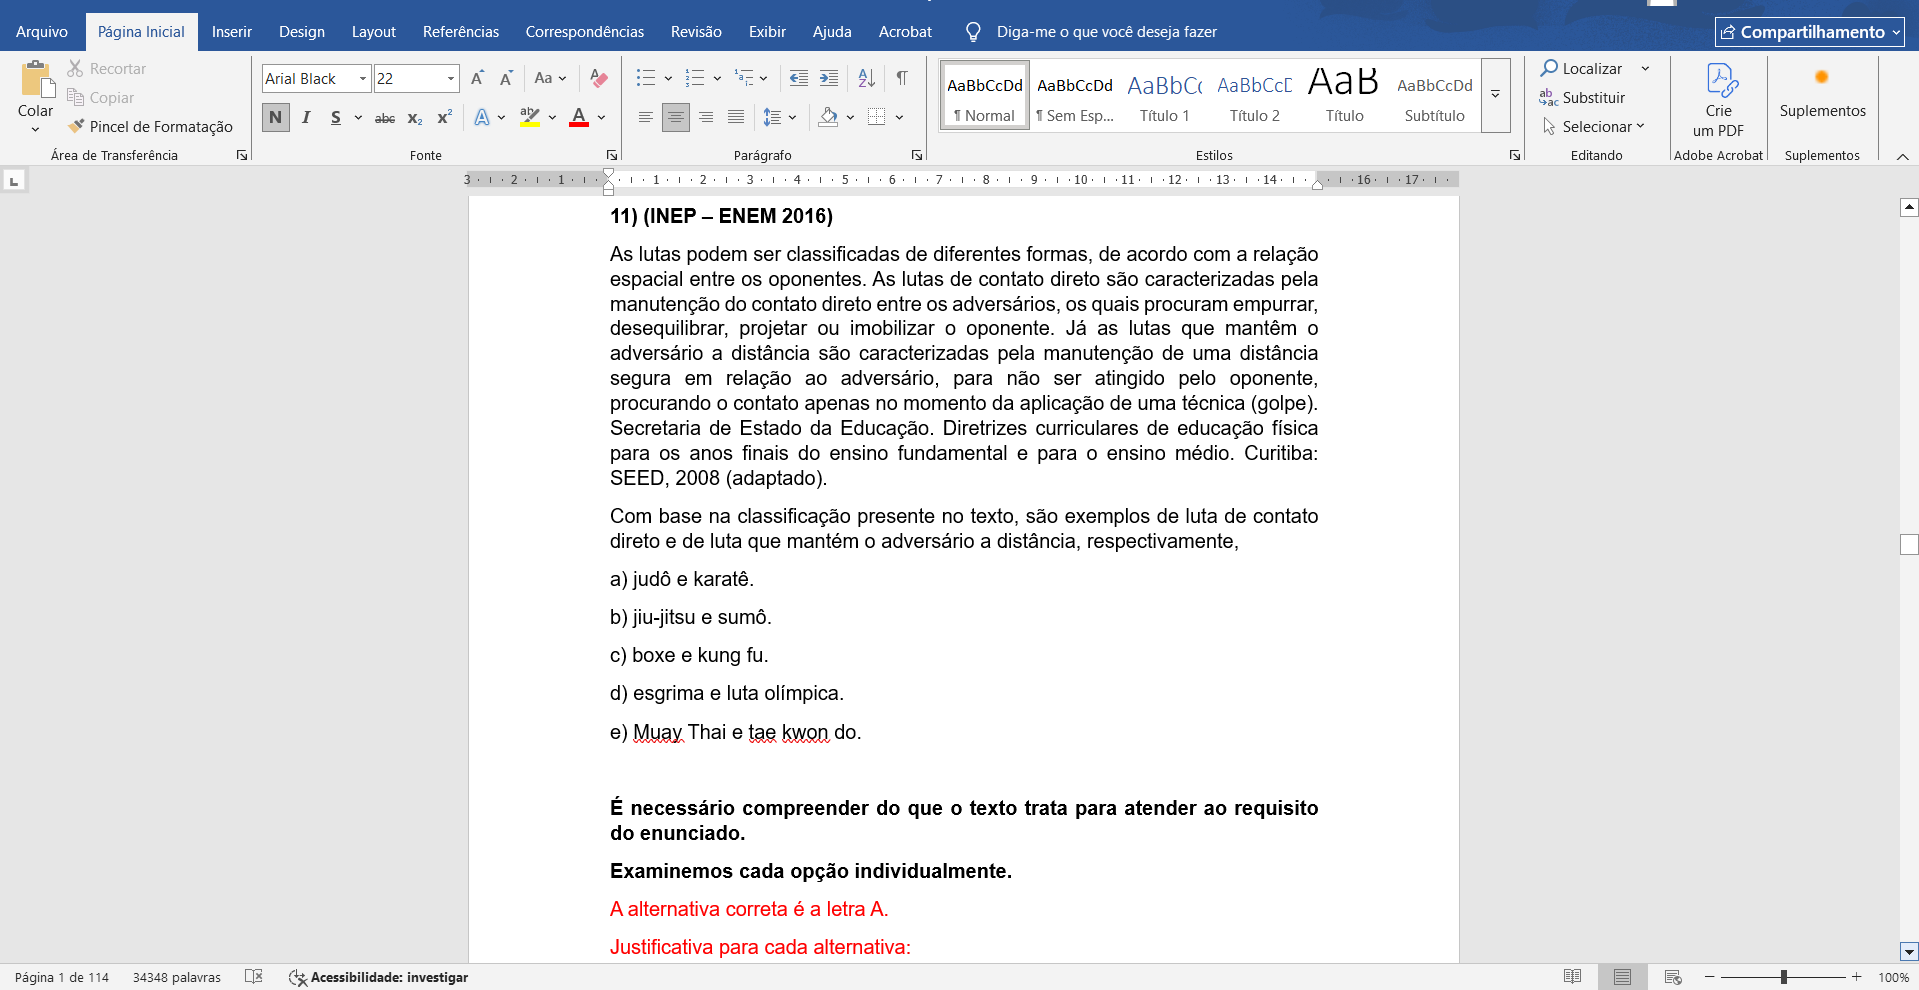Clear all formatting with eraser icon
The width and height of the screenshot is (1919, 990).
pyautogui.click(x=599, y=78)
